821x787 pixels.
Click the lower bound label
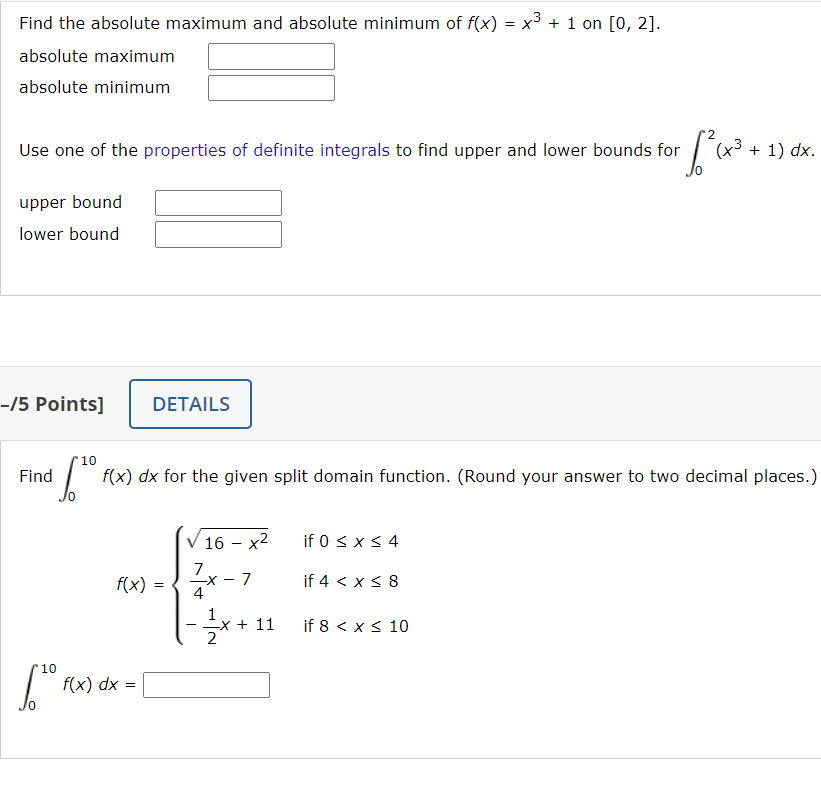tap(68, 233)
